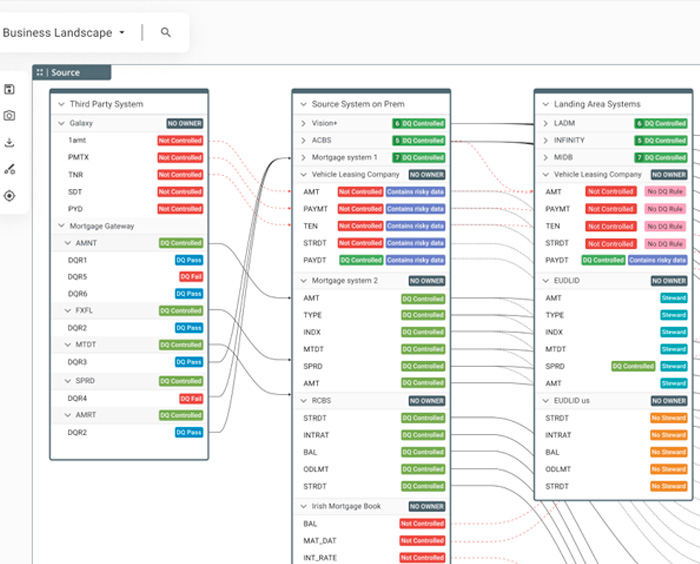Click the lineage path tool icon in sidebar
700x564 pixels.
click(x=9, y=169)
